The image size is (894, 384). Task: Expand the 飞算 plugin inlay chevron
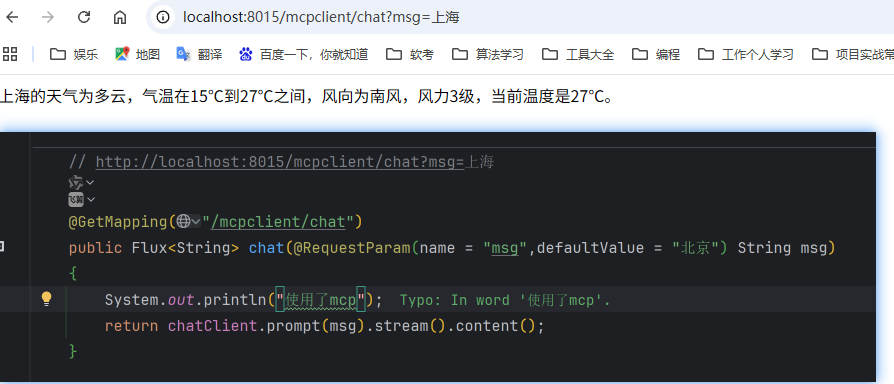(91, 199)
